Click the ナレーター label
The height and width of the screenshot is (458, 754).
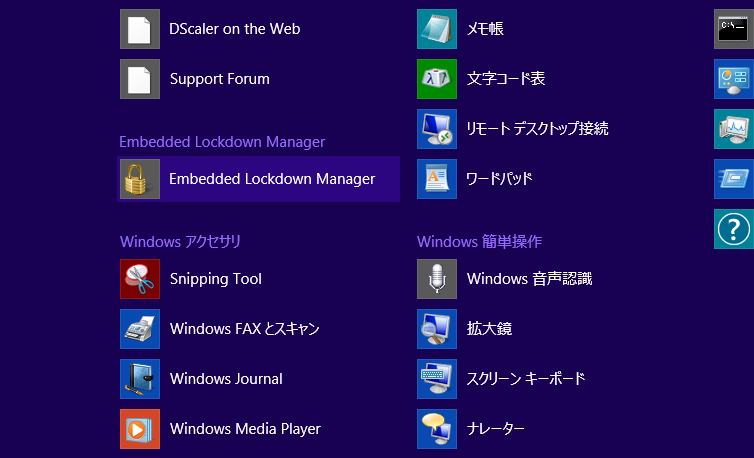pos(495,429)
